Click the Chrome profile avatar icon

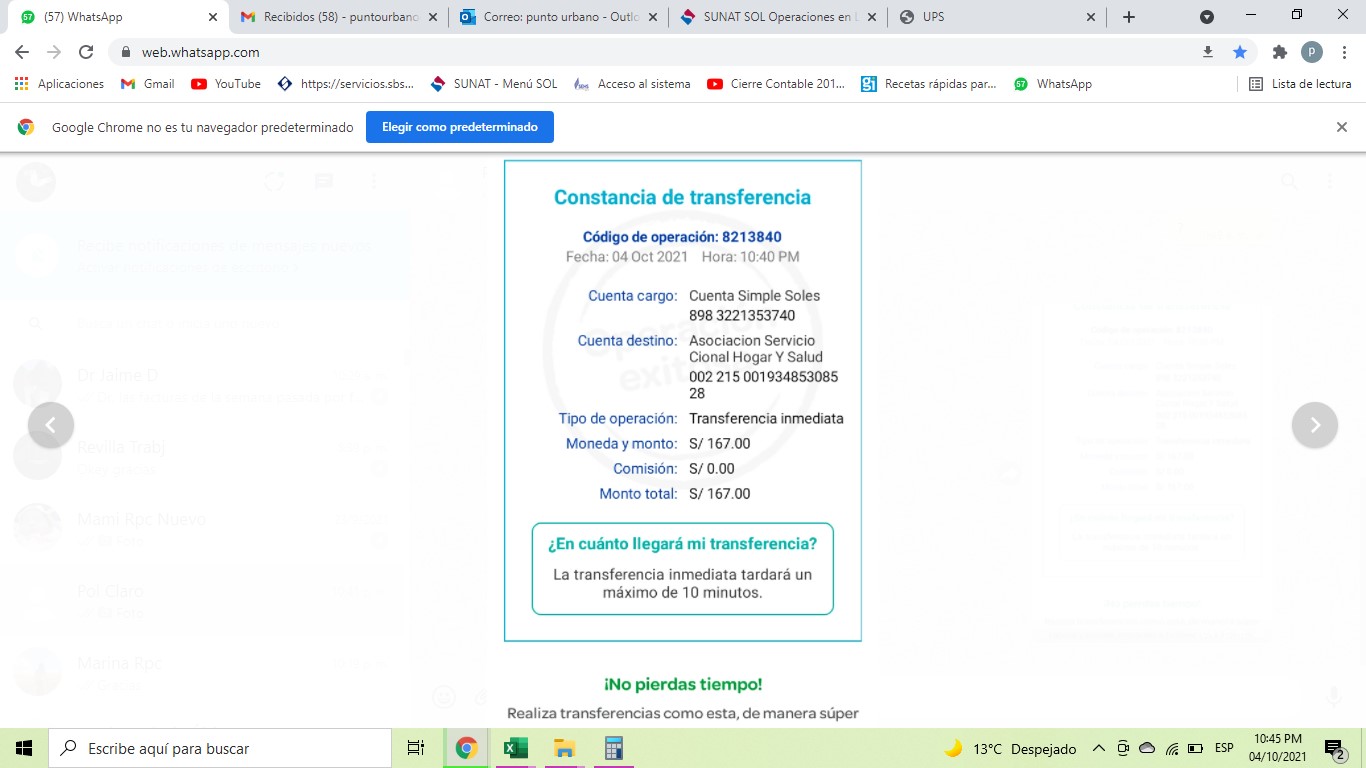(x=1311, y=52)
